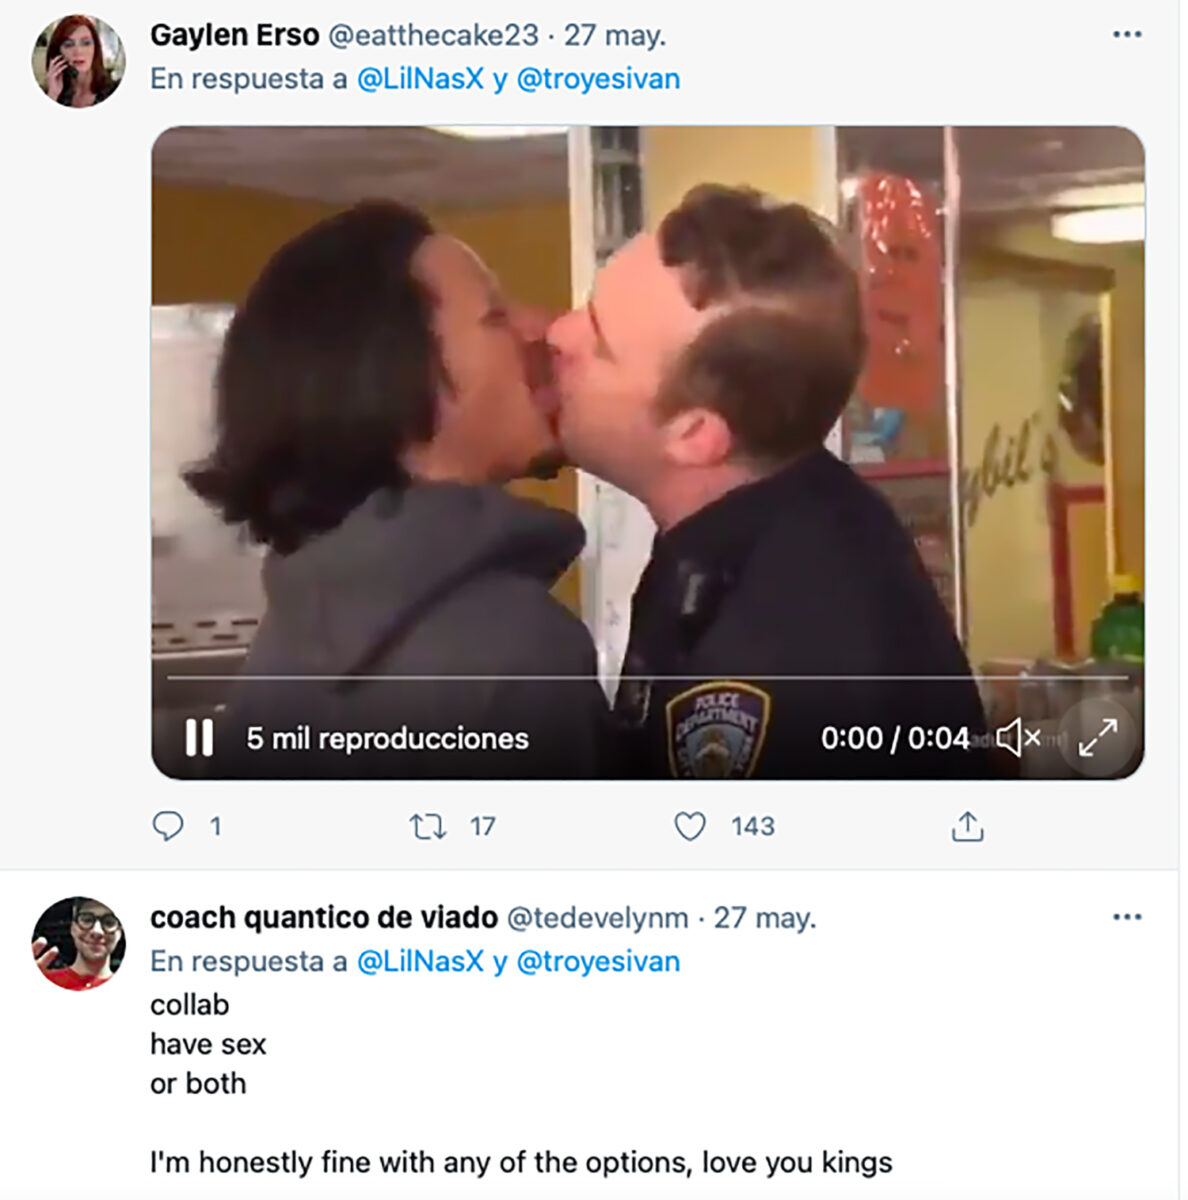Open more options for coach quantico's tweet
Viewport: 1188px width, 1200px height.
point(1127,917)
